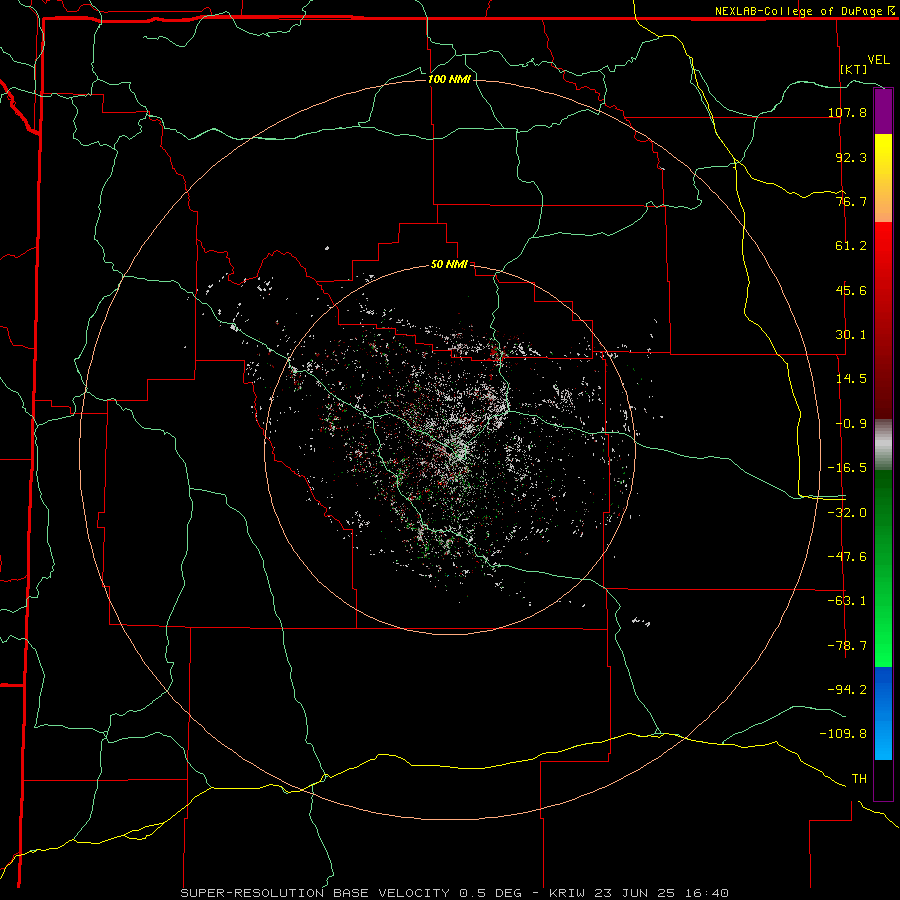The width and height of the screenshot is (900, 900).
Task: Click the -109.8 velocity scale value
Action: pos(843,734)
